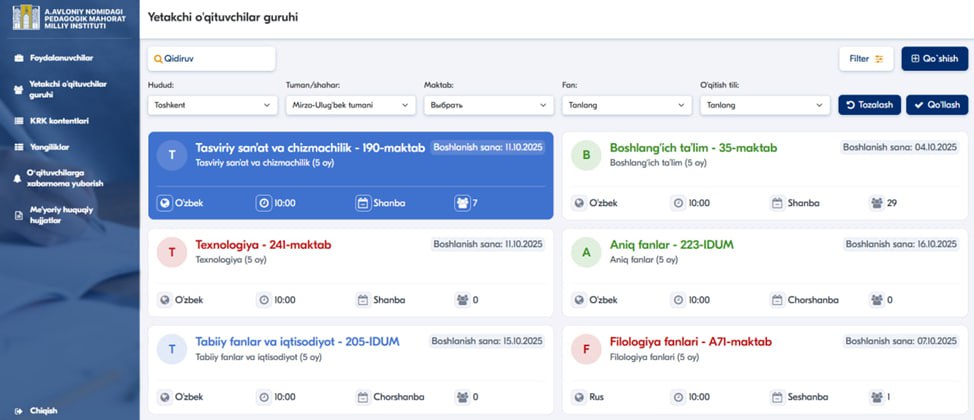The height and width of the screenshot is (420, 974).
Task: Open the Filter button
Action: point(865,59)
